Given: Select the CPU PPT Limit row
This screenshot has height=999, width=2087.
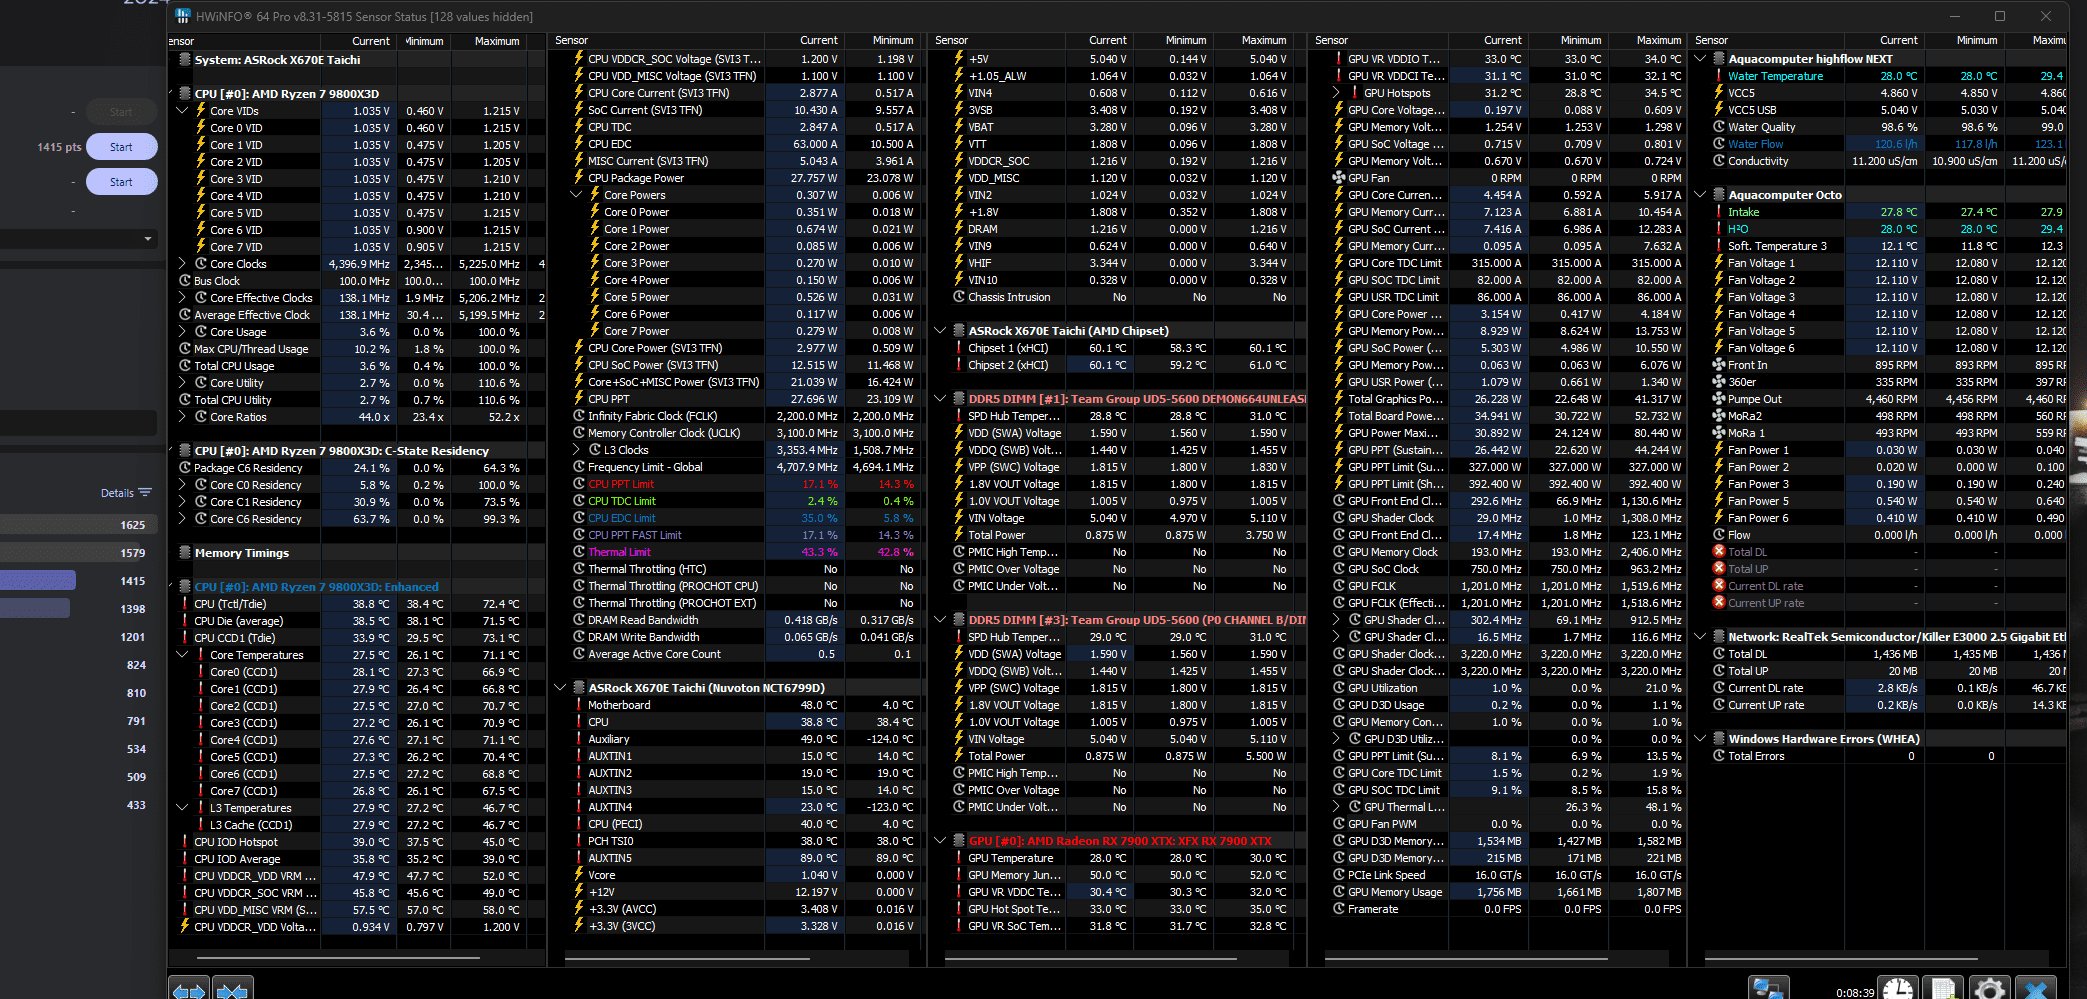Looking at the screenshot, I should [x=745, y=484].
